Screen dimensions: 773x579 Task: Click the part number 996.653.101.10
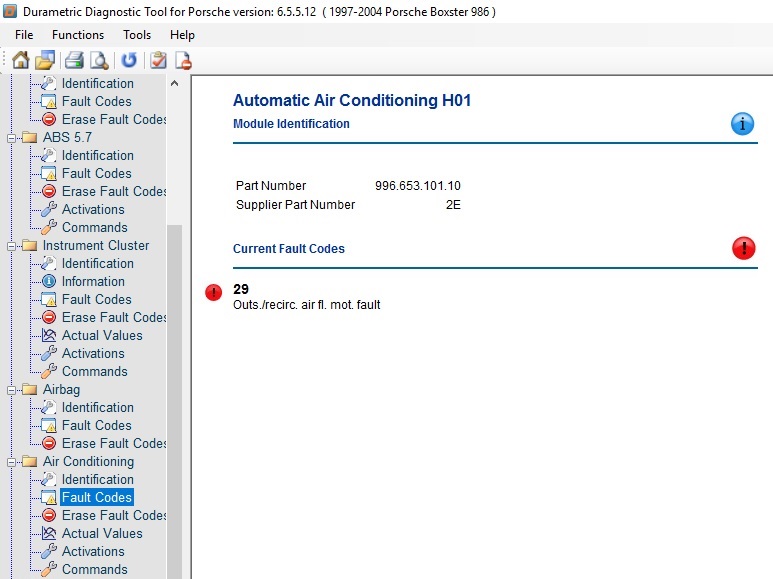[418, 185]
